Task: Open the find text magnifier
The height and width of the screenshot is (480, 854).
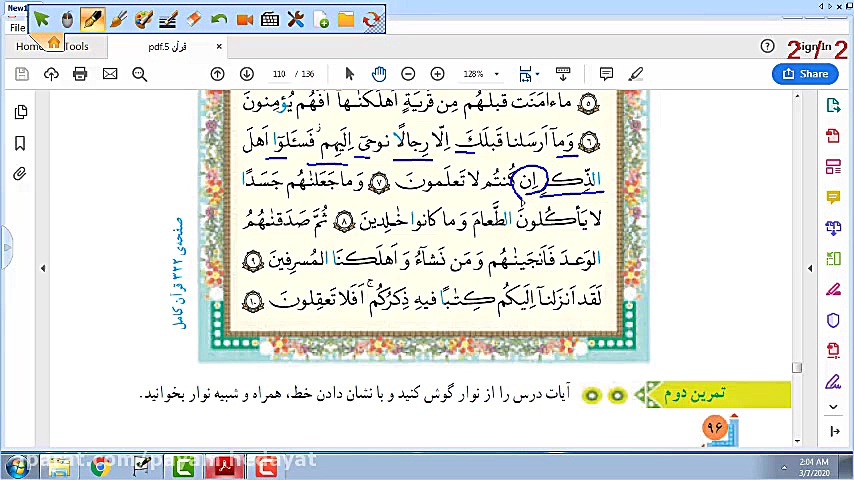Action: 139,74
